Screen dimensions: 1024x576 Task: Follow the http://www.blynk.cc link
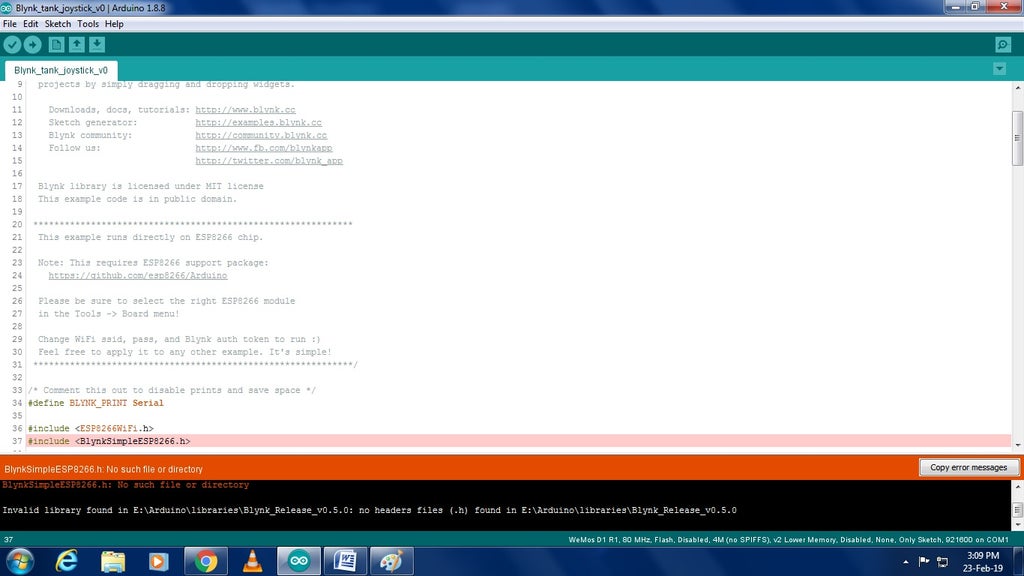click(245, 110)
